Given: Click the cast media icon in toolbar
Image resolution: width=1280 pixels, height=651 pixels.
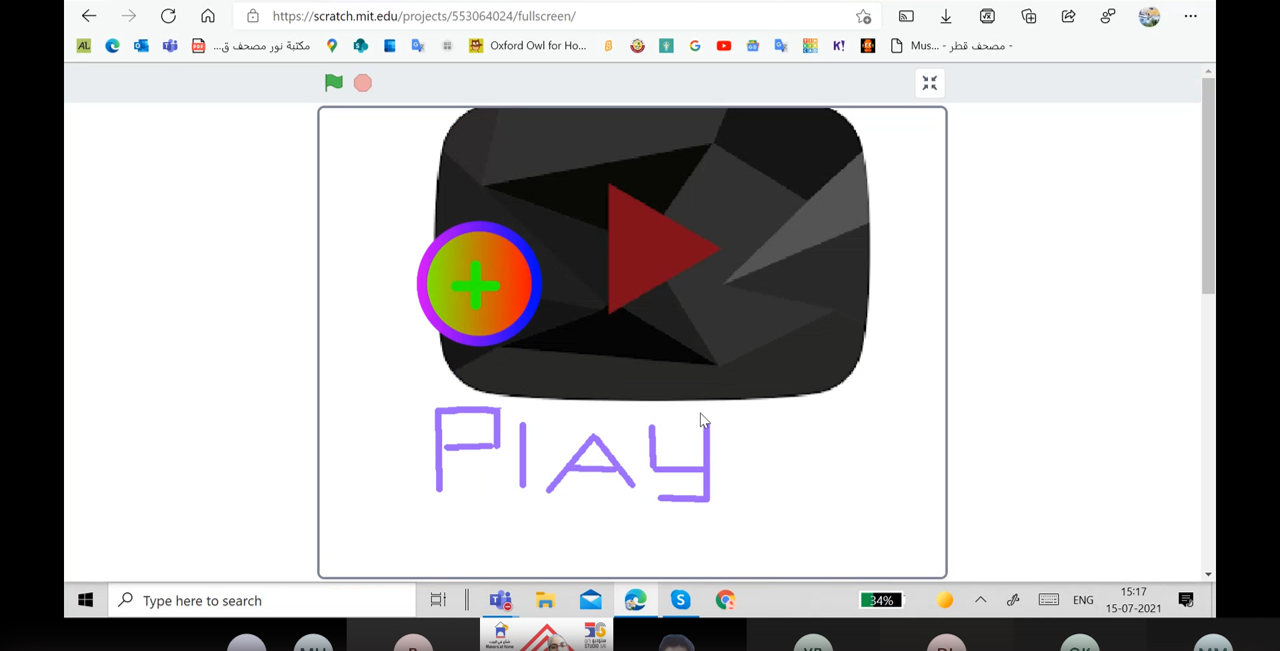Looking at the screenshot, I should pyautogui.click(x=906, y=16).
